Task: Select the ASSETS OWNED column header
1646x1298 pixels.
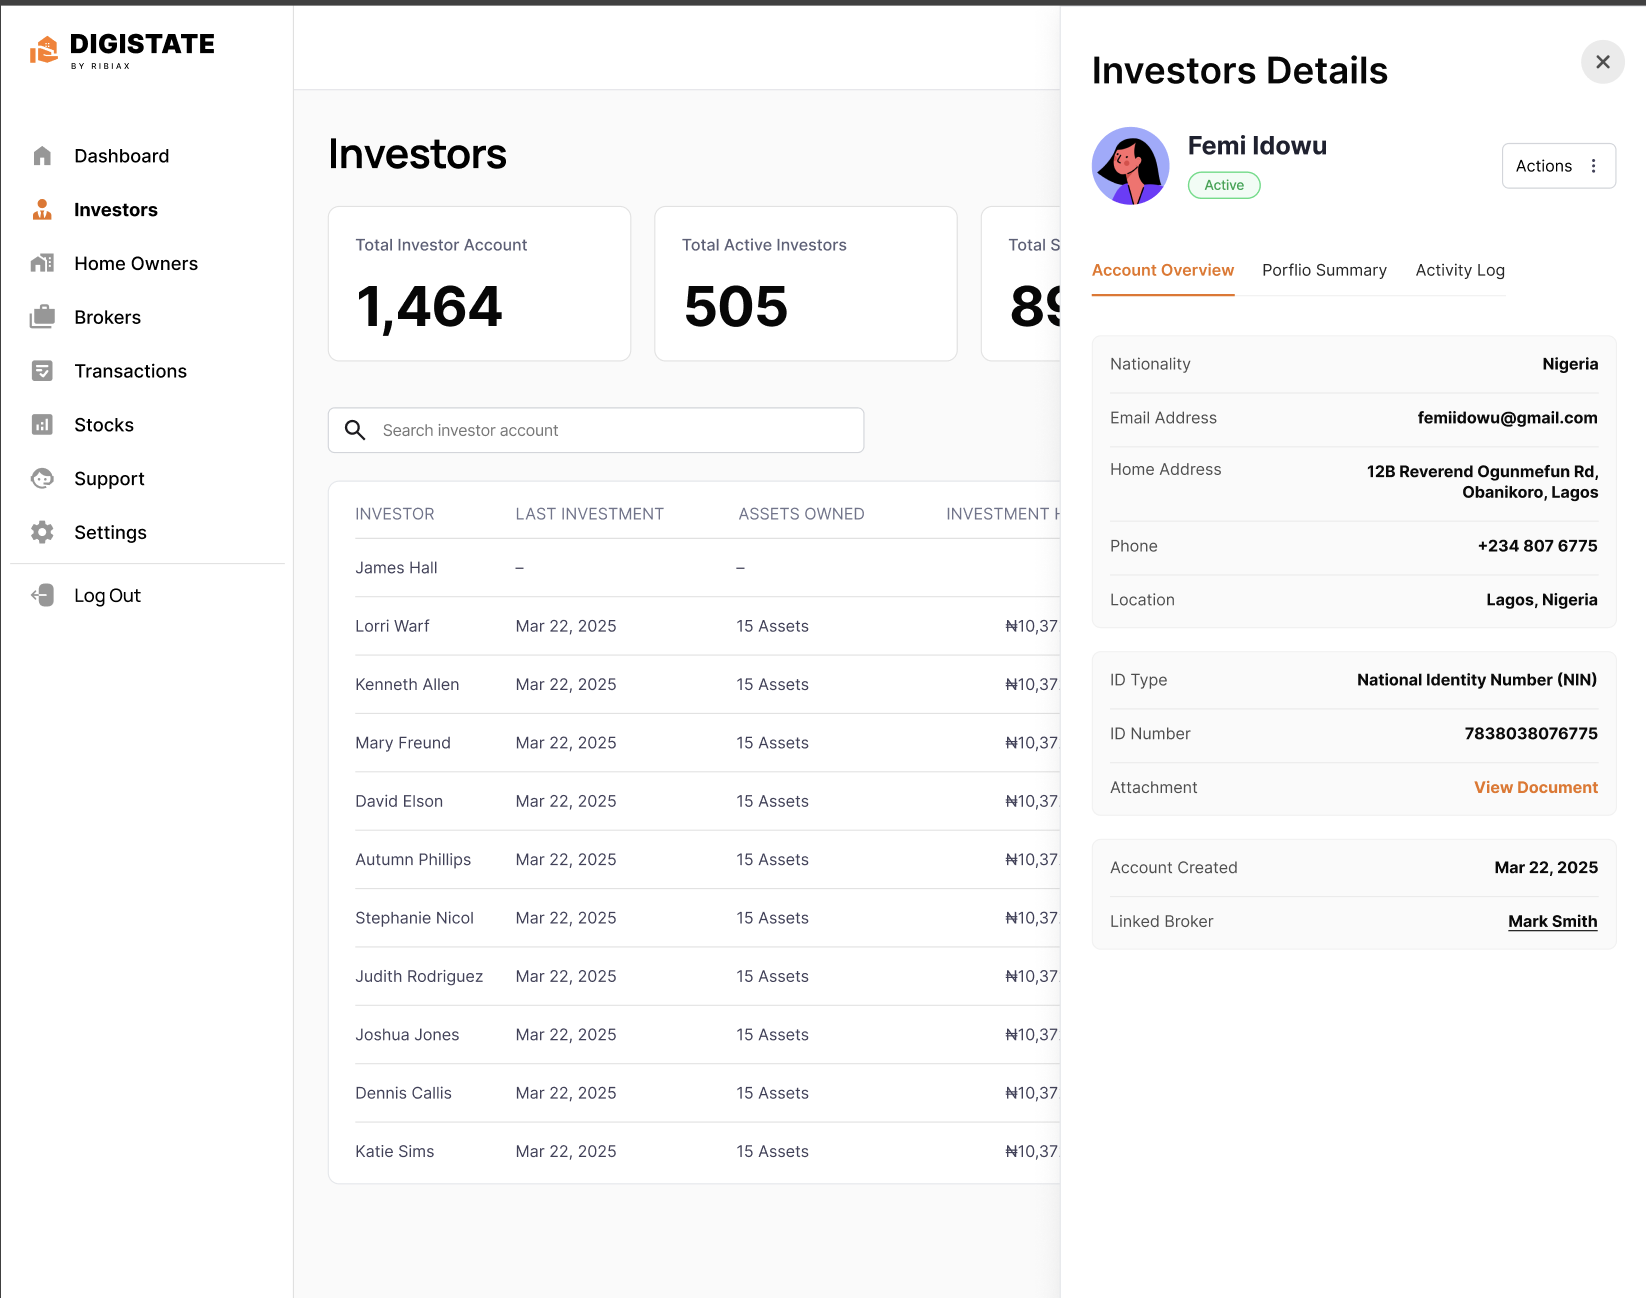Action: click(x=802, y=514)
